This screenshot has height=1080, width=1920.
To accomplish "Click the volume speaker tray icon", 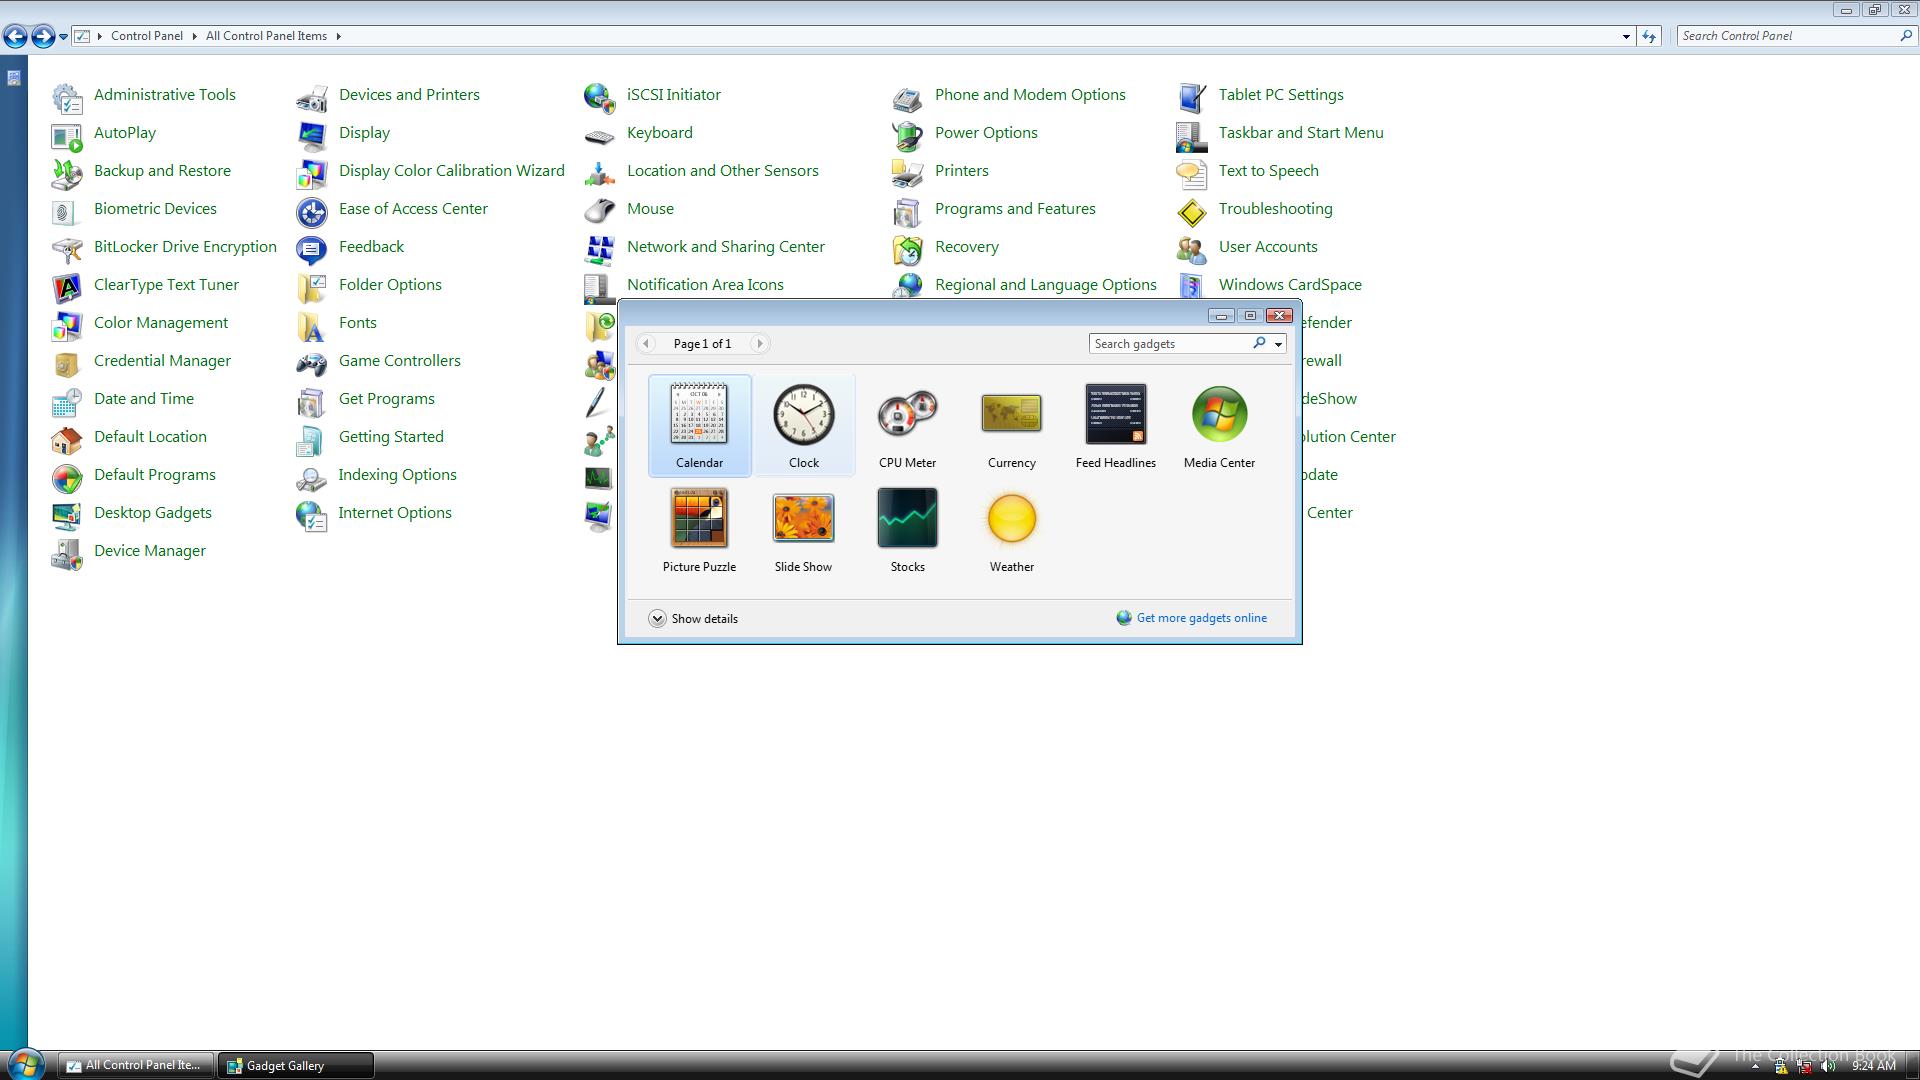I will point(1828,1066).
